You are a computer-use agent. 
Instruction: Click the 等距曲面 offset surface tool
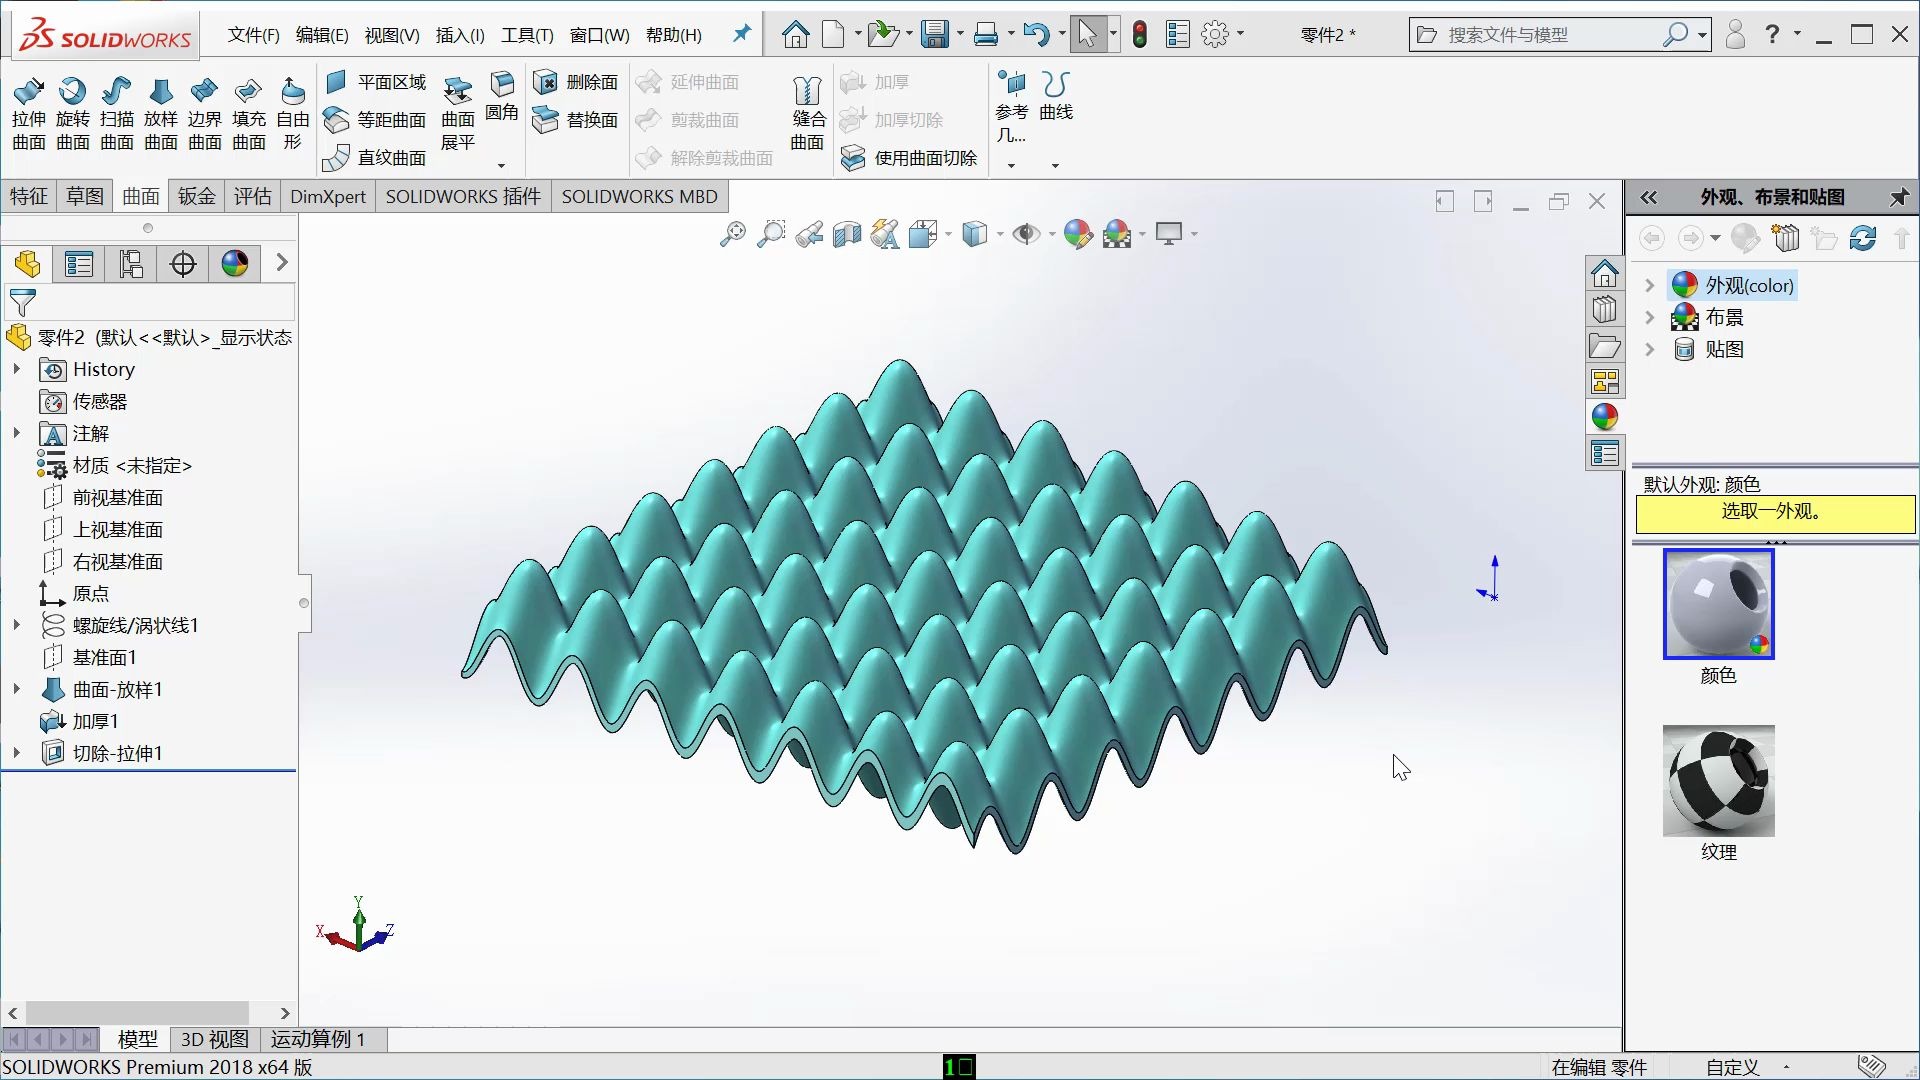pyautogui.click(x=376, y=120)
